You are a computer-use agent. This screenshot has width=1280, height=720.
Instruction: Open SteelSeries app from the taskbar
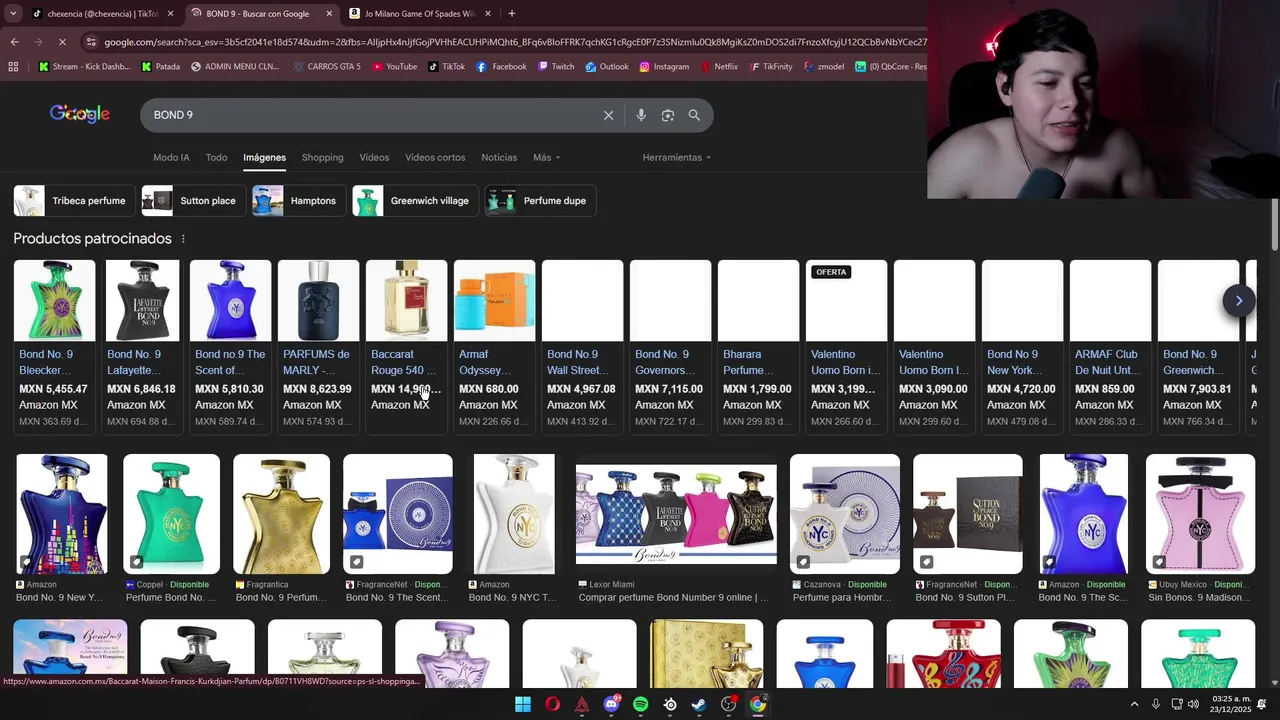[670, 704]
